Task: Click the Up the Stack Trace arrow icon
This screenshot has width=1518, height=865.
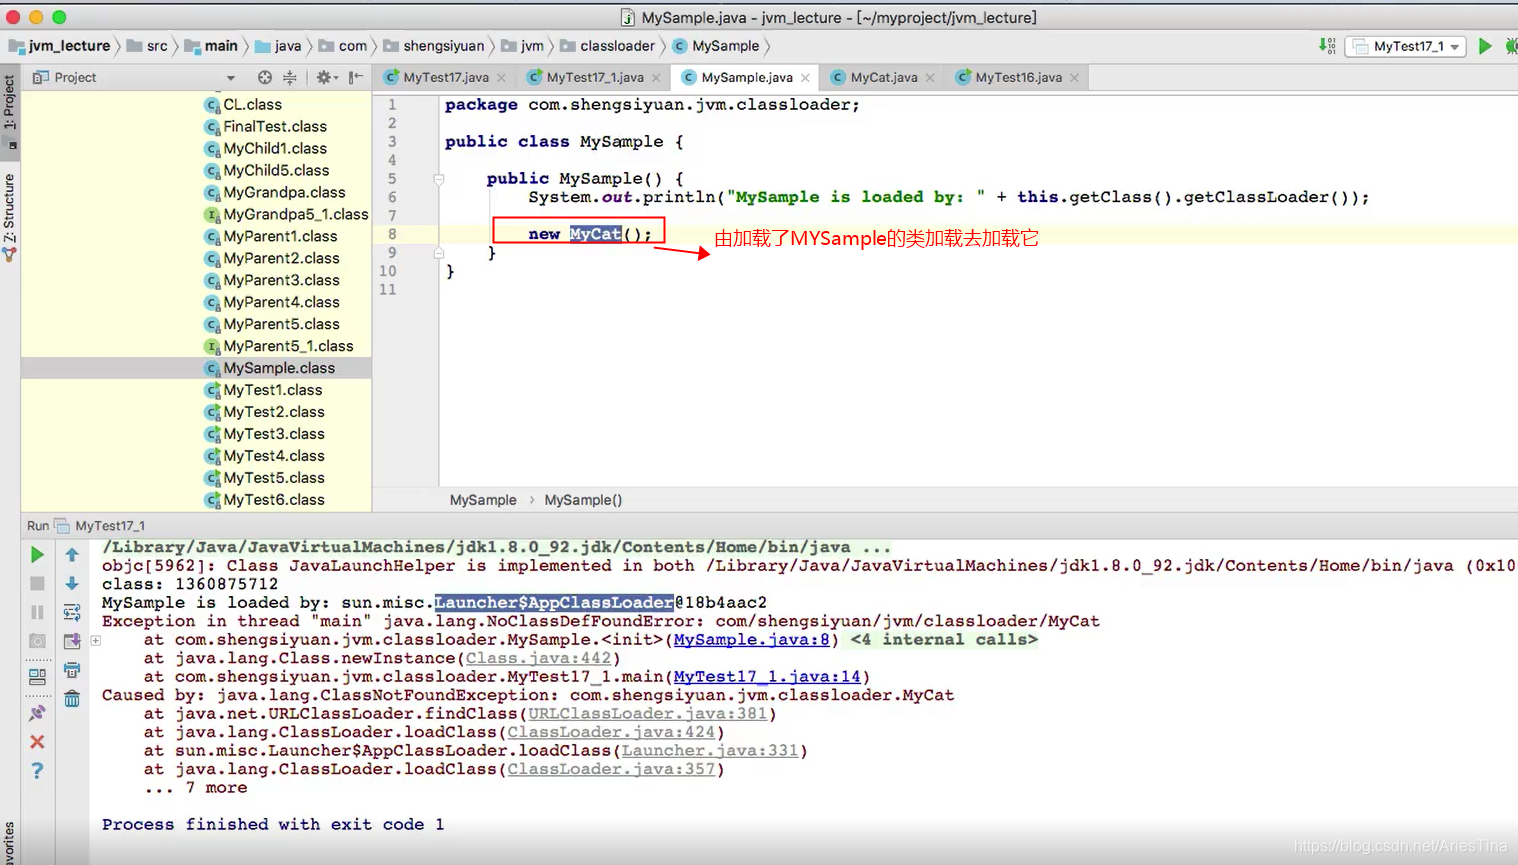Action: click(72, 554)
